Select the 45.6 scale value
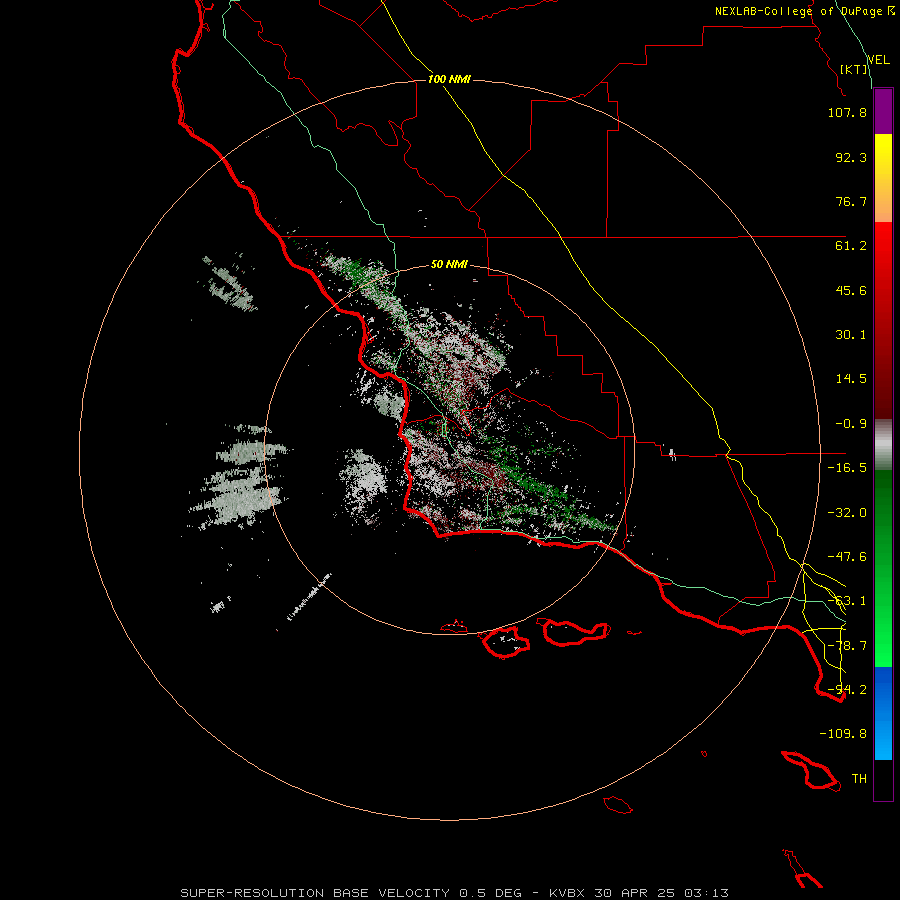Image resolution: width=900 pixels, height=900 pixels. (x=851, y=290)
